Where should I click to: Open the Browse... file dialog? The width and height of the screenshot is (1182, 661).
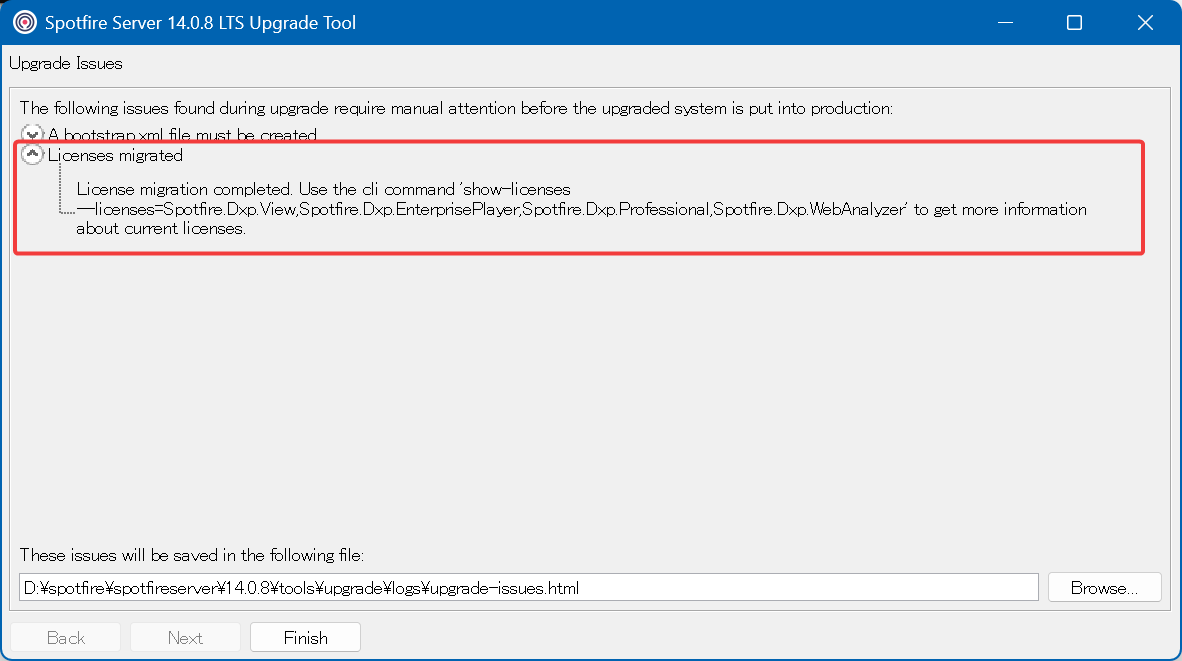(x=1104, y=588)
